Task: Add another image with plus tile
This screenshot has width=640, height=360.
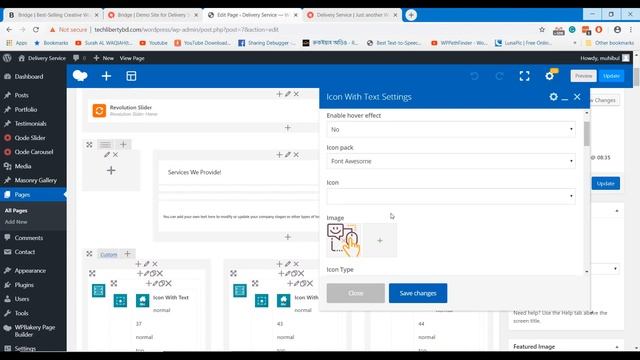Action: point(380,240)
